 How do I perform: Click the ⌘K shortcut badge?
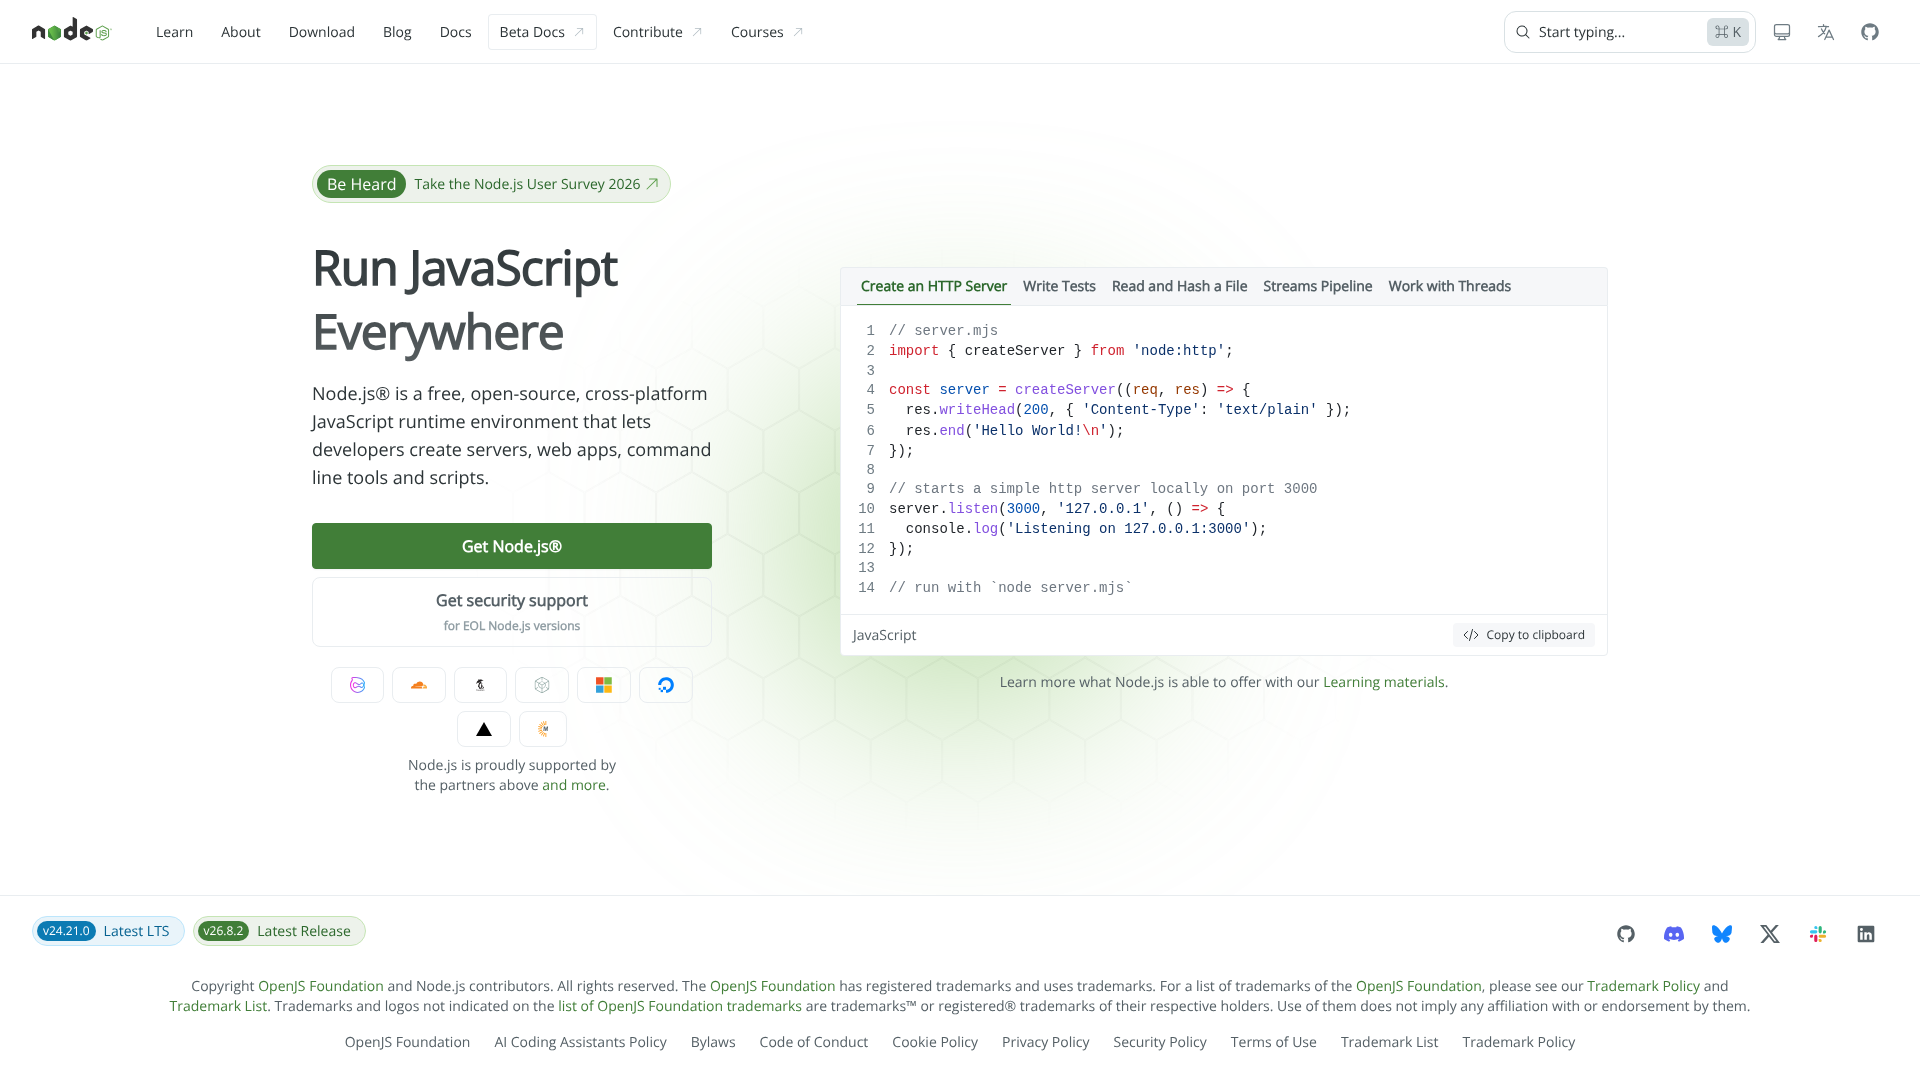[1727, 32]
